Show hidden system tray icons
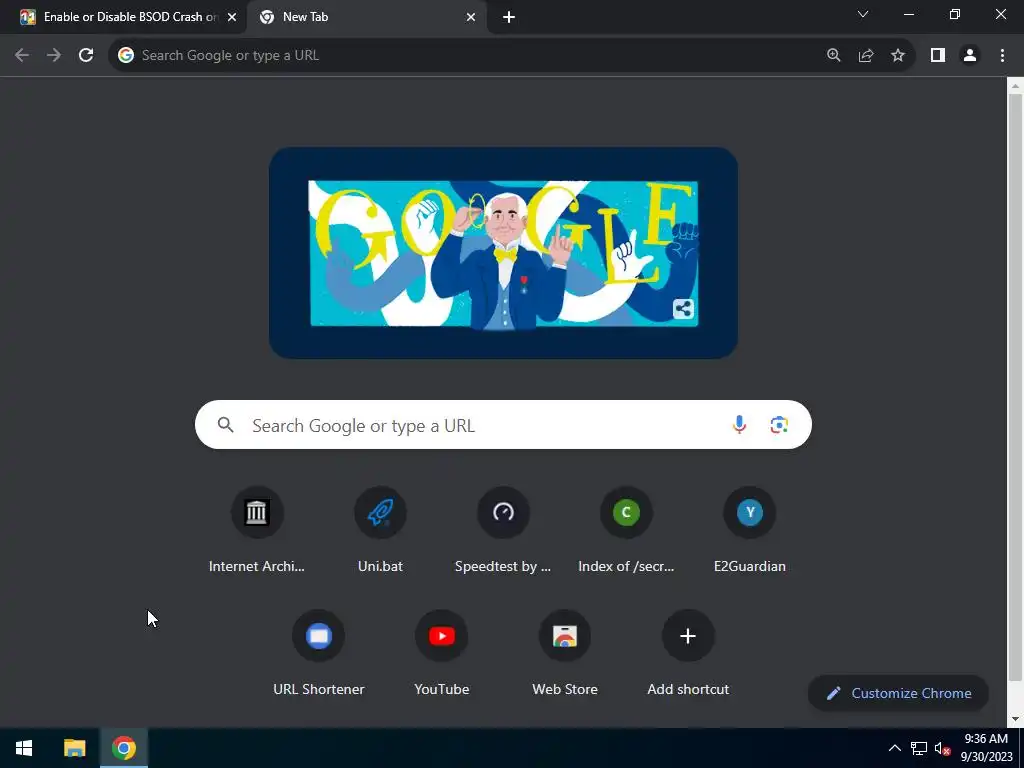Viewport: 1024px width, 768px height. [x=895, y=748]
